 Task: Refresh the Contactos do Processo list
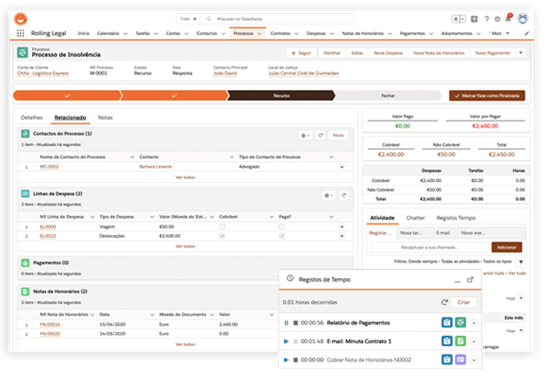coord(320,135)
